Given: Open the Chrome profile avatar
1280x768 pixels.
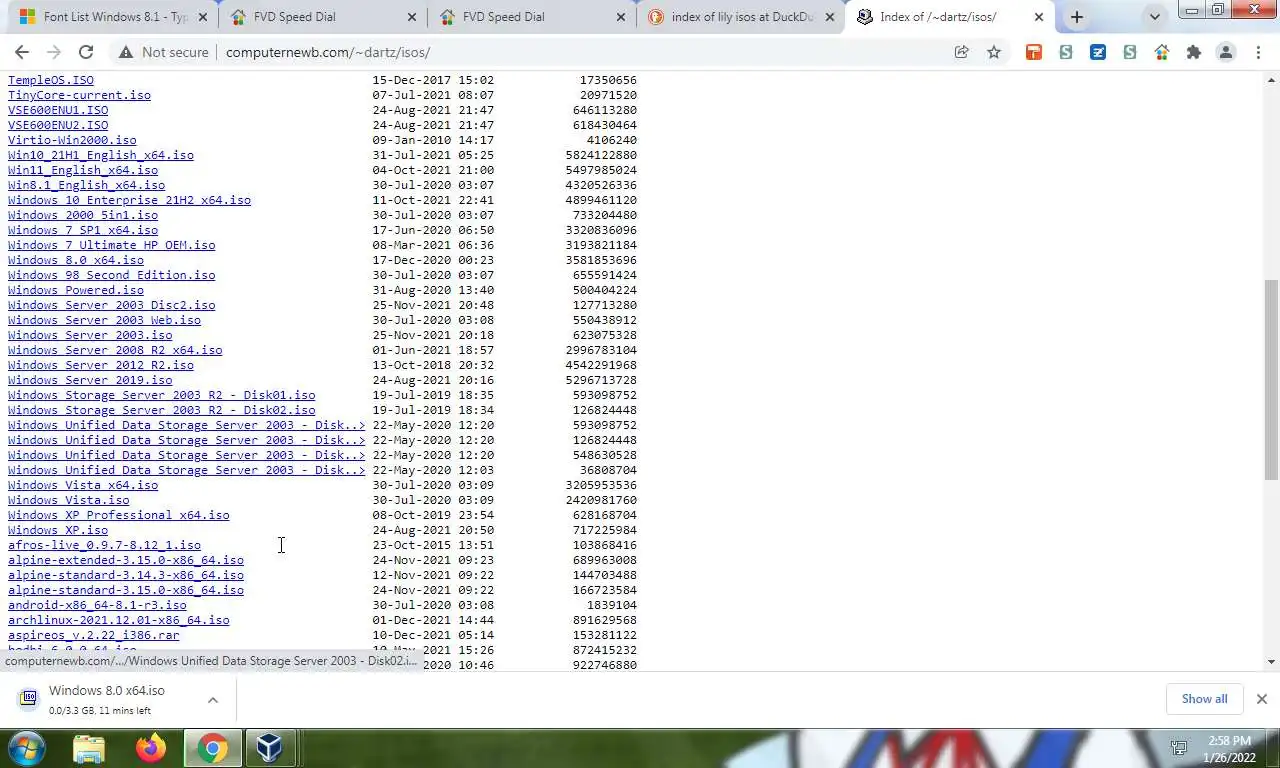Looking at the screenshot, I should tap(1225, 52).
